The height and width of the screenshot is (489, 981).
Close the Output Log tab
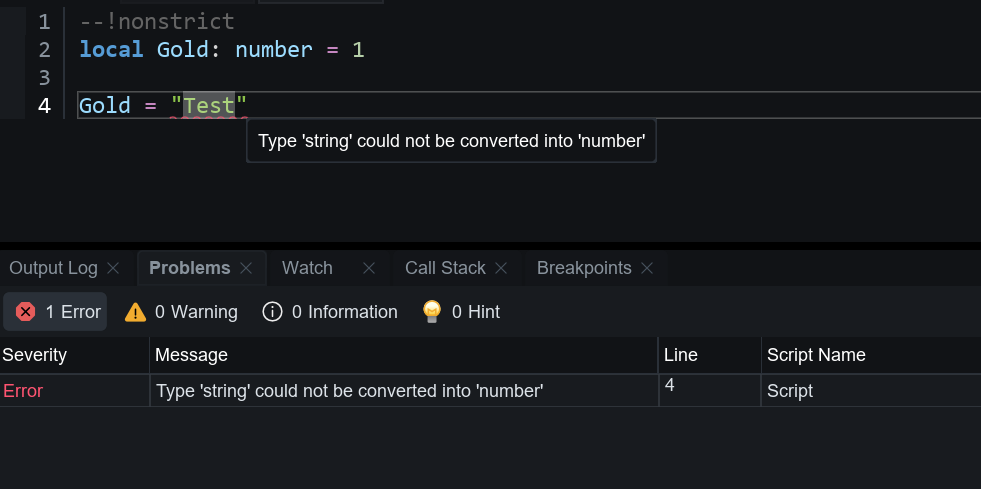pos(113,268)
